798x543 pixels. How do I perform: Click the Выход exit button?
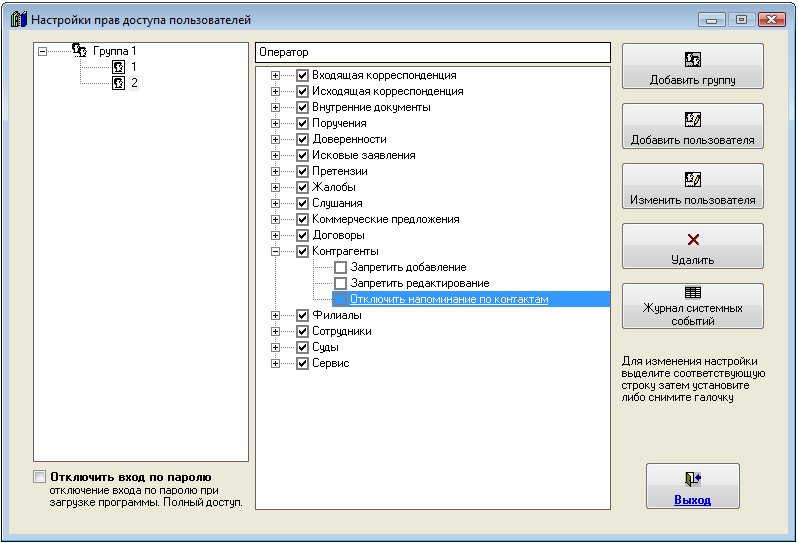click(x=693, y=486)
